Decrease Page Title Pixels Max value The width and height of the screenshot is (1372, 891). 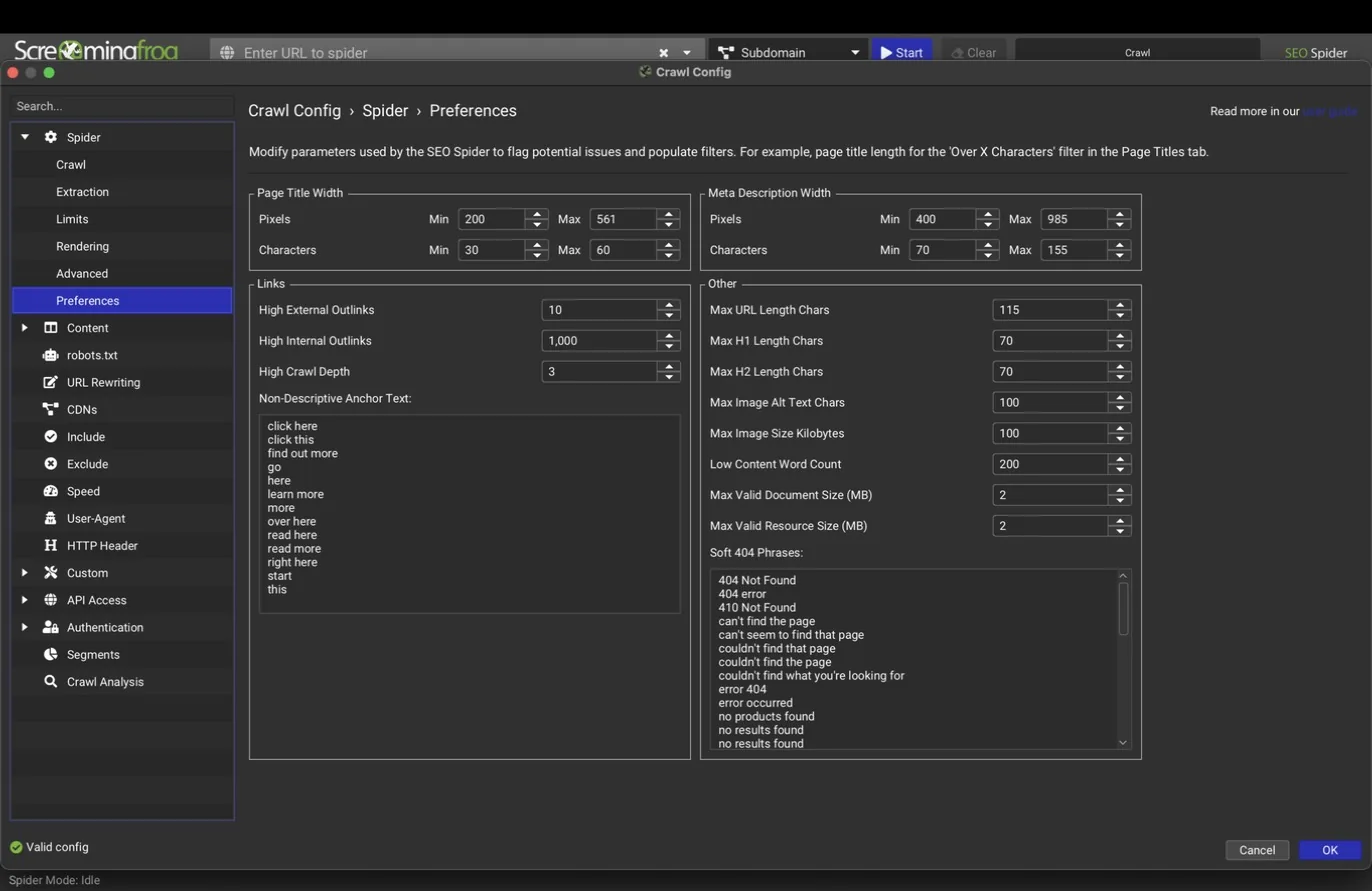(x=669, y=225)
